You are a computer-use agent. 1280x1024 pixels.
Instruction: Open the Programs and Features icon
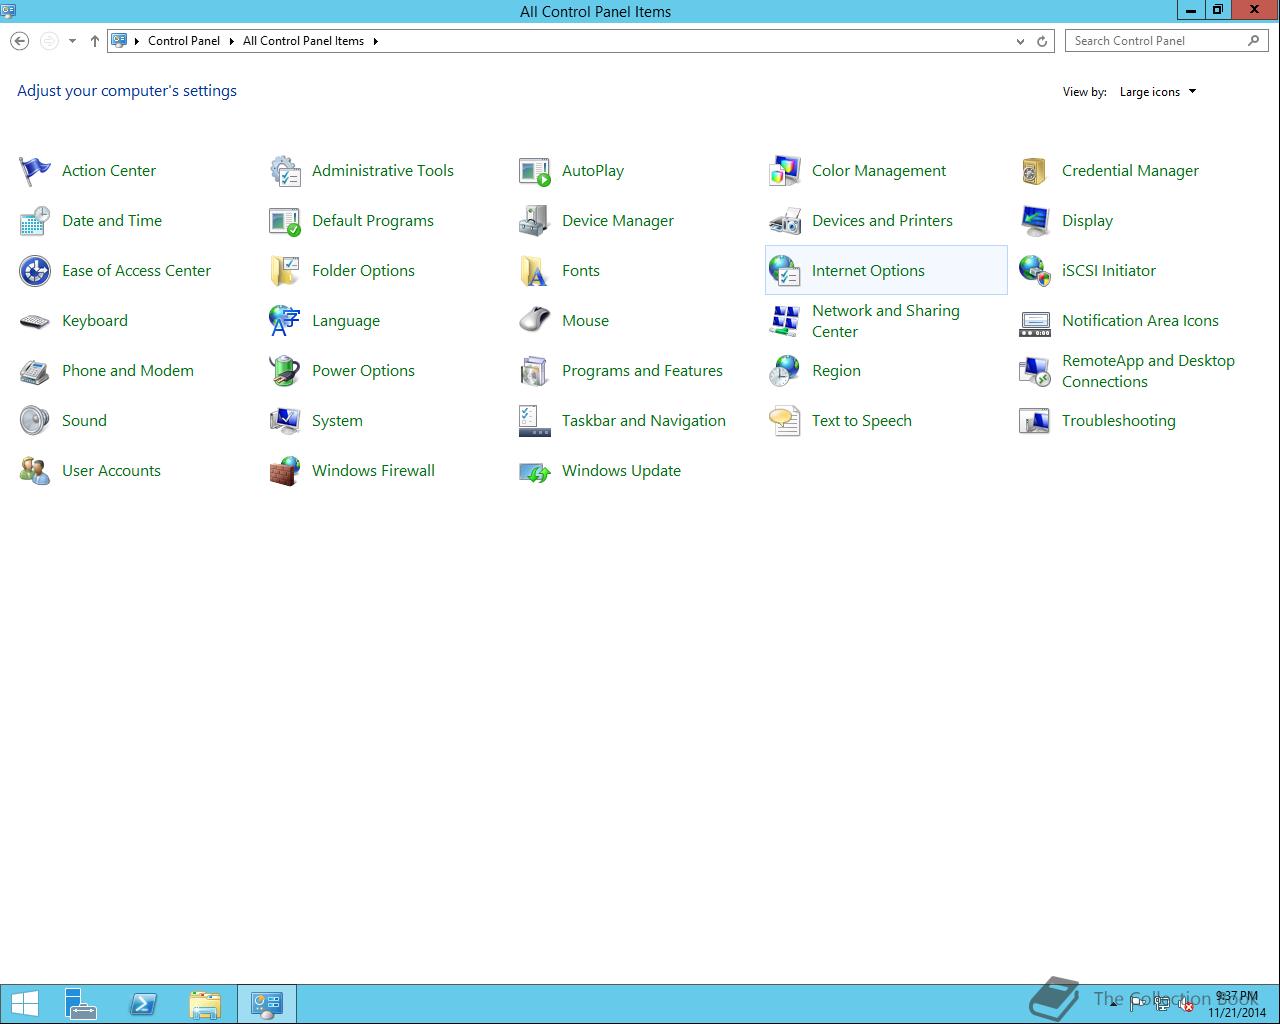(535, 371)
